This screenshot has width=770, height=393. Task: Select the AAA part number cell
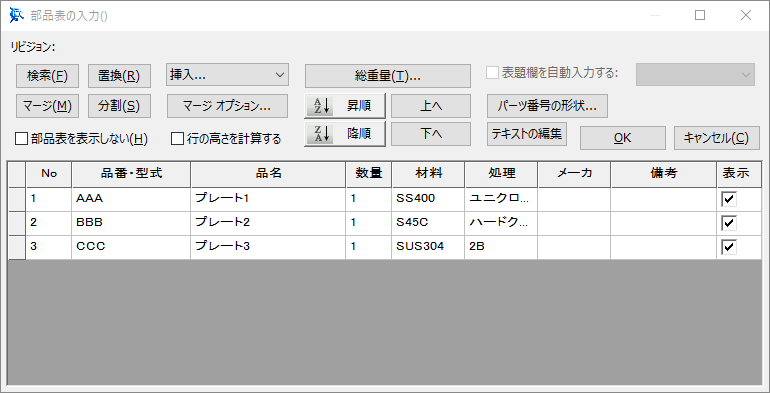[x=131, y=199]
